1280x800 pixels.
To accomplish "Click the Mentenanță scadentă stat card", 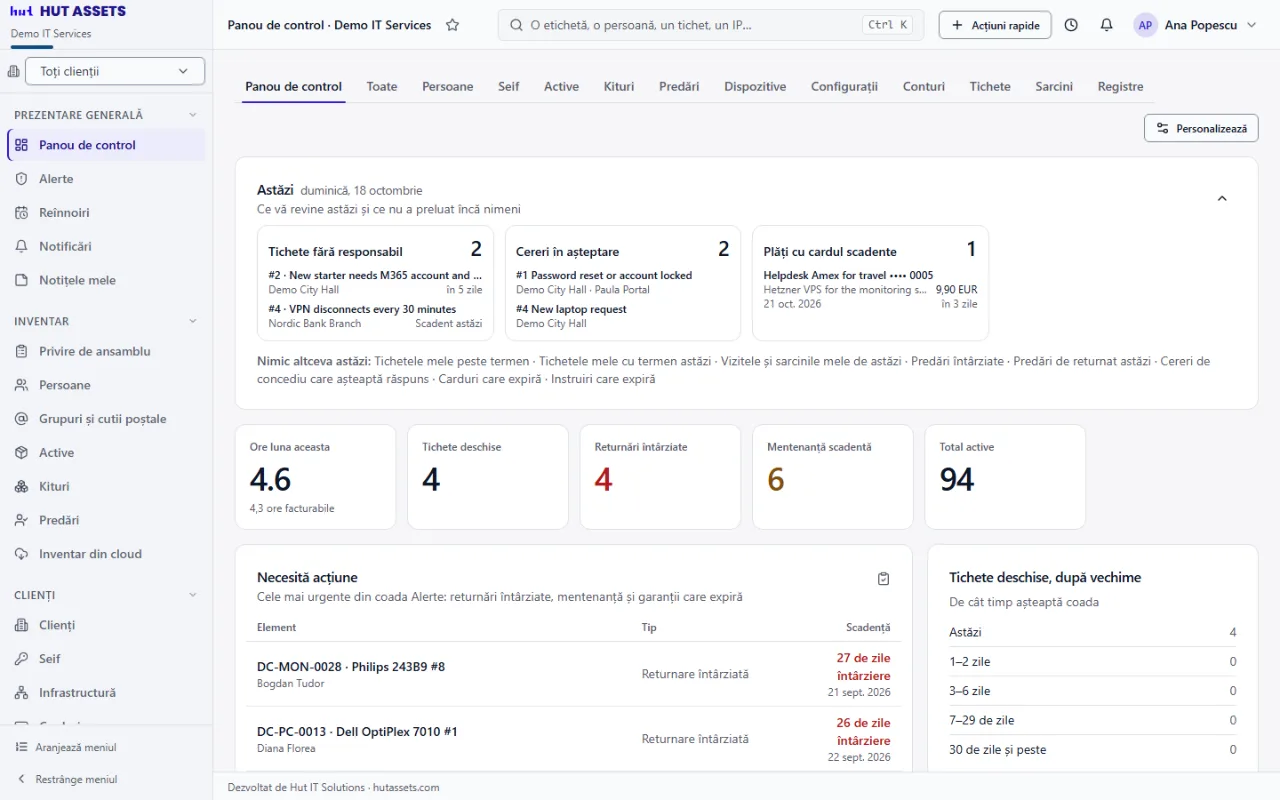I will pos(833,476).
